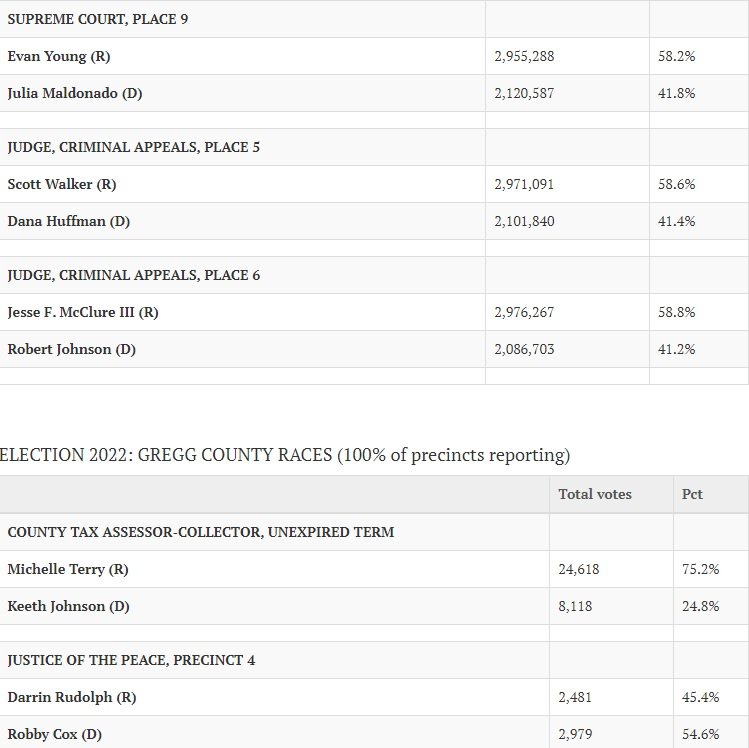The image size is (749, 748).
Task: Select the Total votes column header
Action: [595, 494]
